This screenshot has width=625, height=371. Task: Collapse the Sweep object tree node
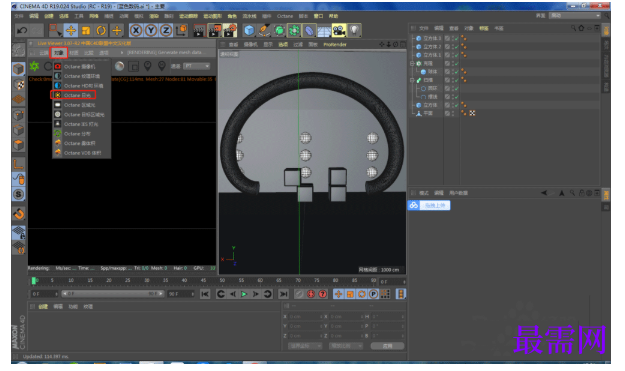412,80
